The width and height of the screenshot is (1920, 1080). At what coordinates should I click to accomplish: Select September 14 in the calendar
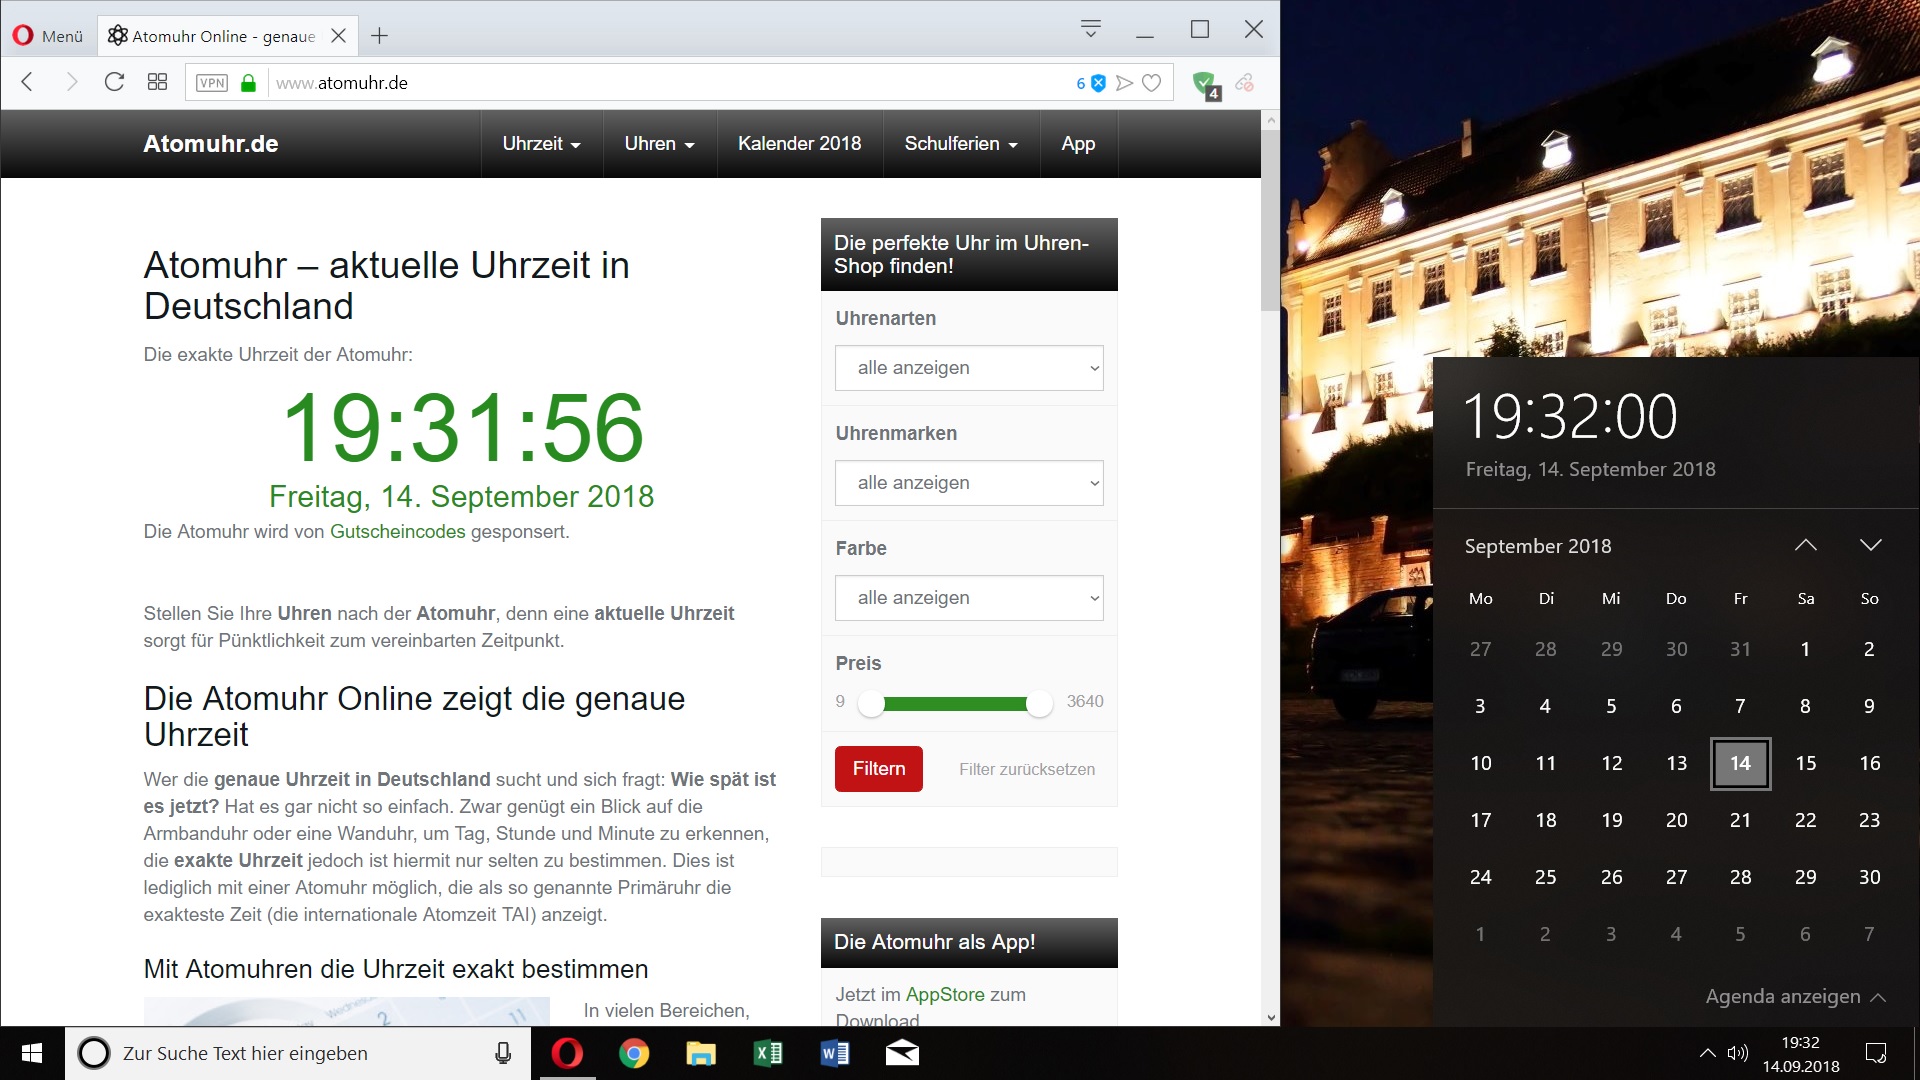click(1741, 764)
